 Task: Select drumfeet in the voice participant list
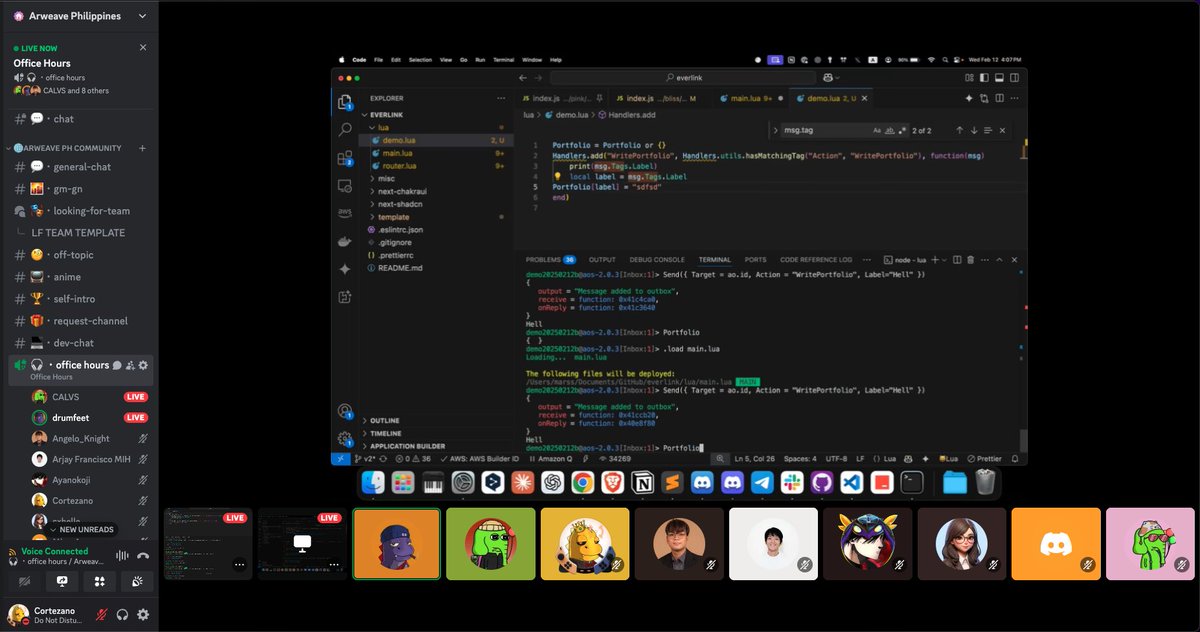(89, 418)
